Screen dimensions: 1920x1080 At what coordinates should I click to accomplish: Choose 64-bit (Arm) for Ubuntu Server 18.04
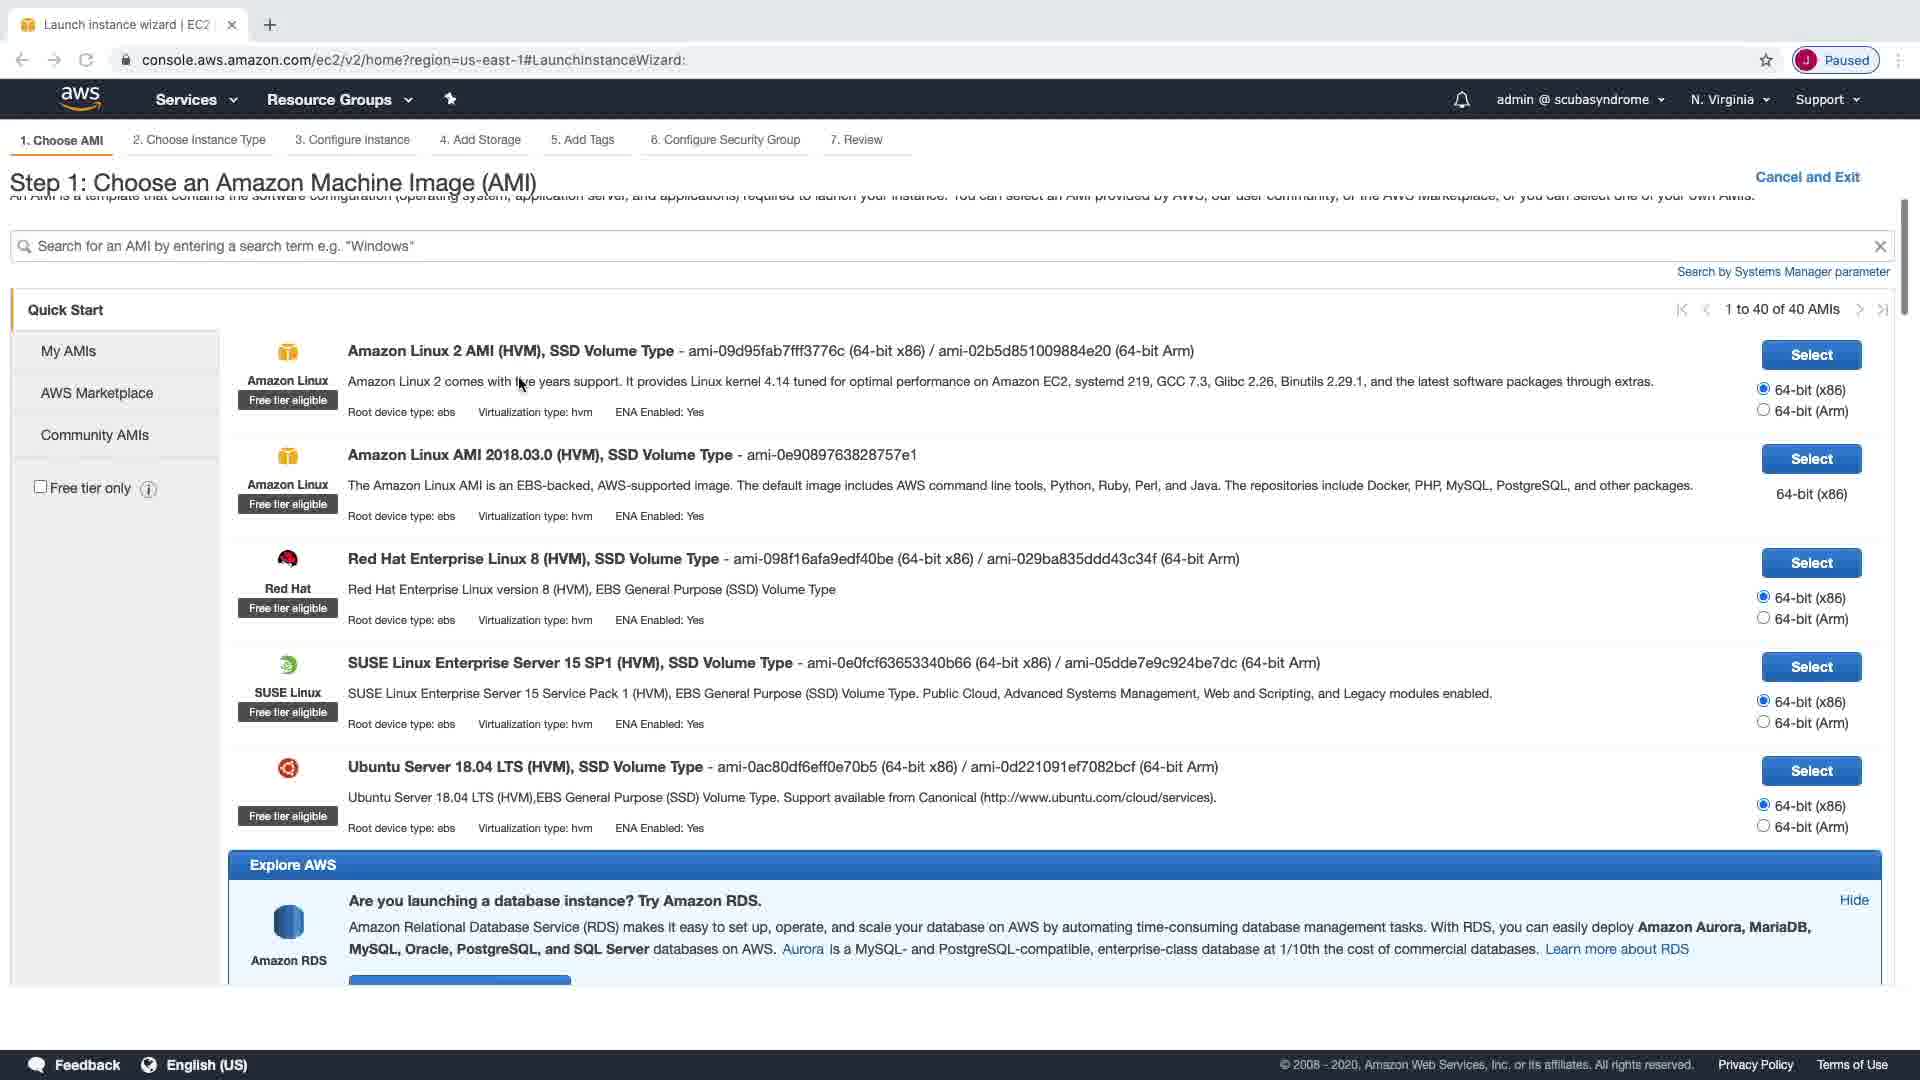[x=1763, y=826]
